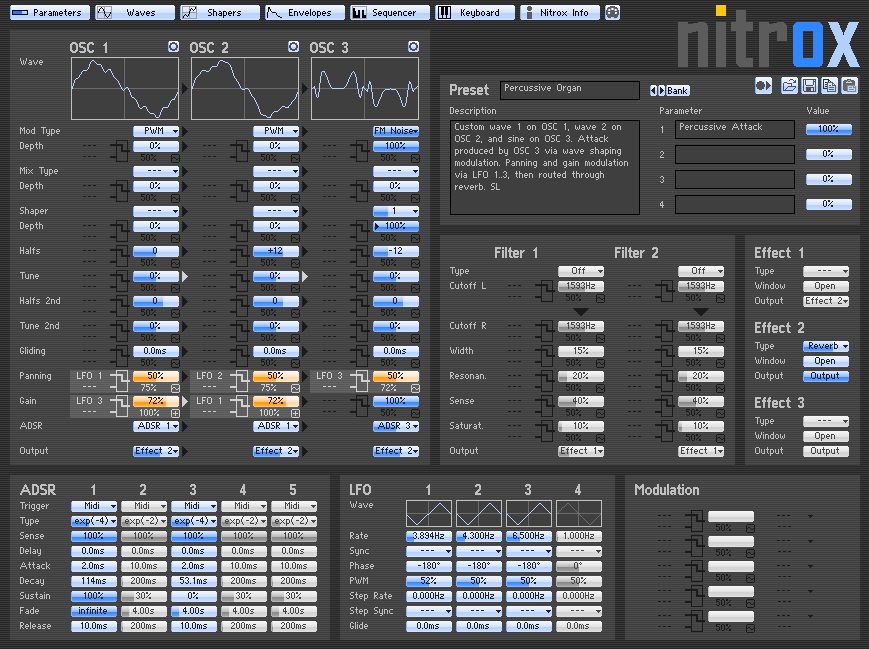Click the OSC 1 Gain link arrow
Image resolution: width=869 pixels, height=649 pixels.
tap(185, 401)
